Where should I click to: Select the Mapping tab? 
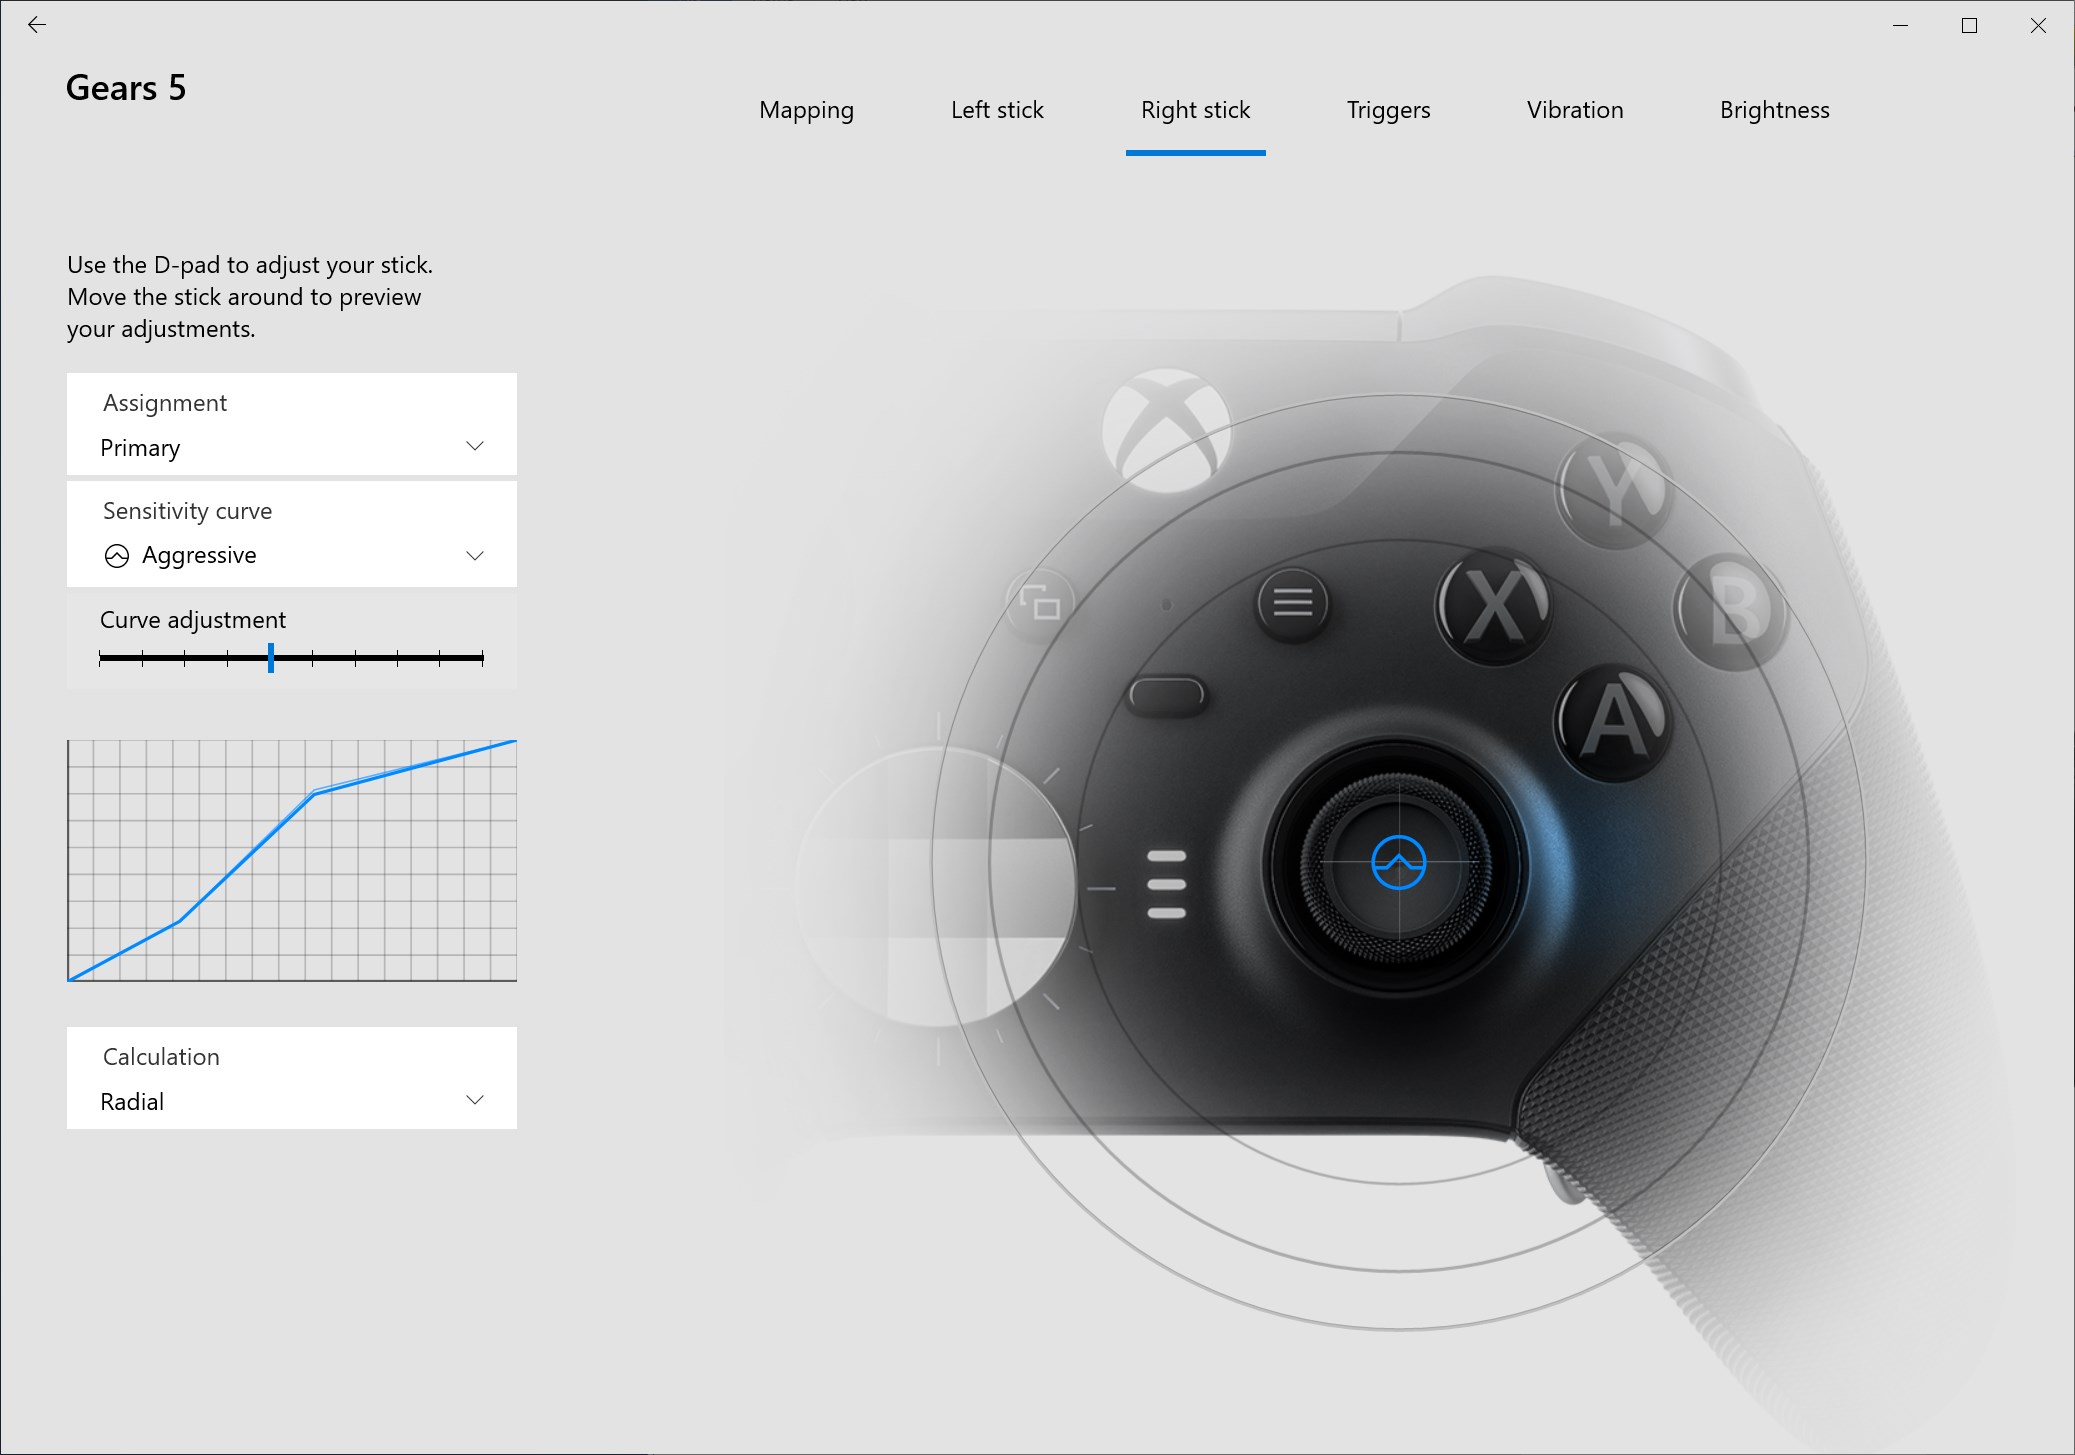(x=804, y=109)
